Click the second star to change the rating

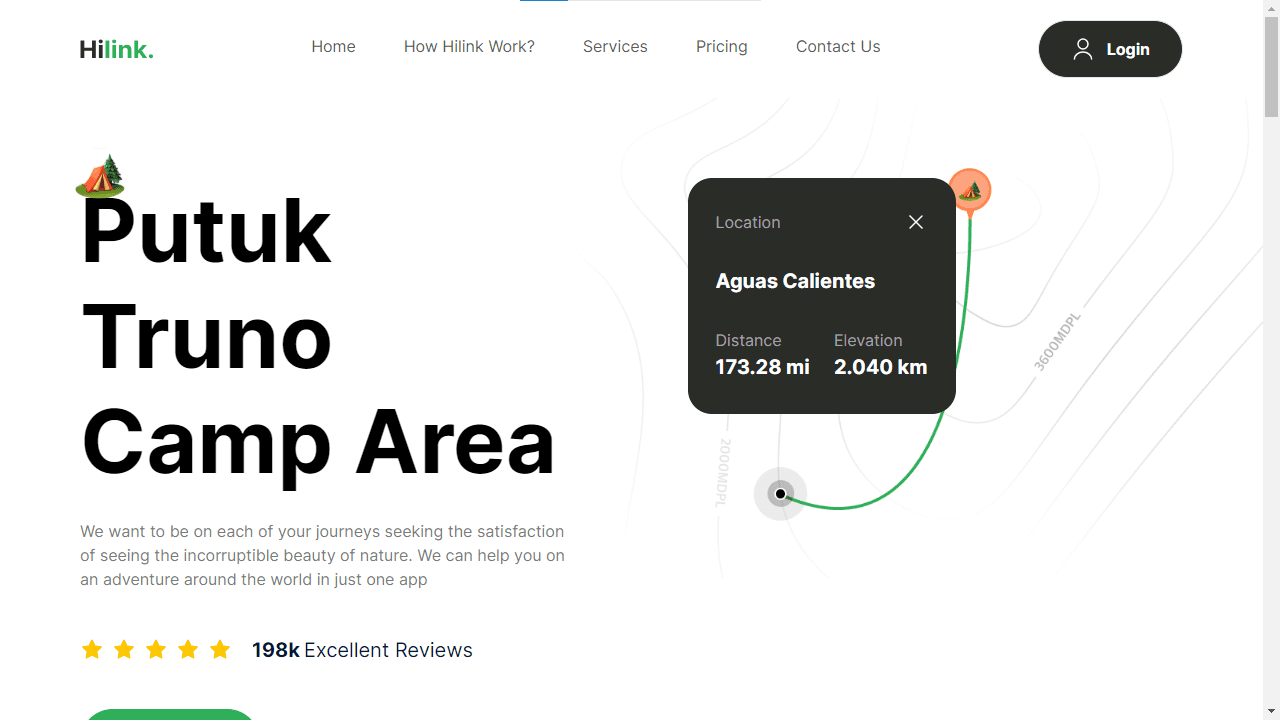(124, 649)
